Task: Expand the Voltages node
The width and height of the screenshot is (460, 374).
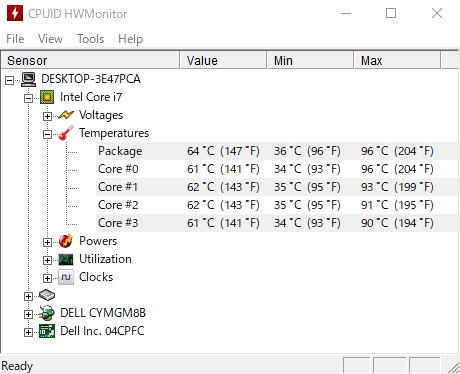Action: click(47, 116)
